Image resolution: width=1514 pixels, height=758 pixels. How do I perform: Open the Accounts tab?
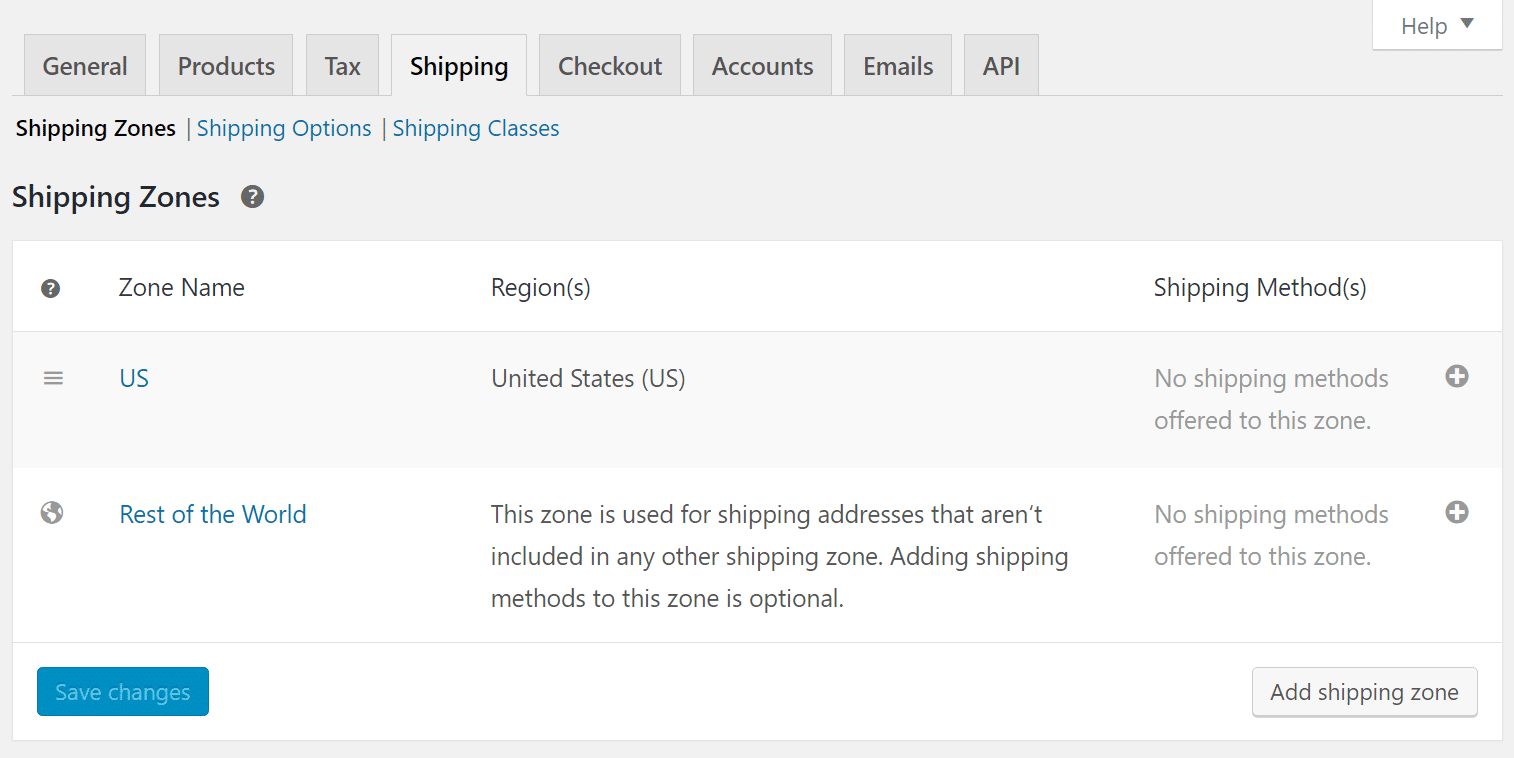[762, 66]
